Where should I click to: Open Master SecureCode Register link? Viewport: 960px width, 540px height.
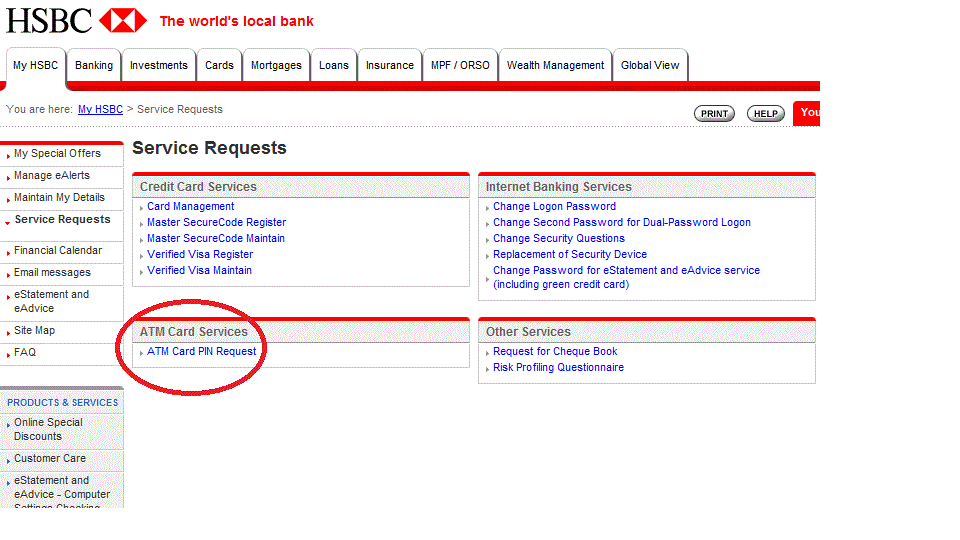[216, 222]
